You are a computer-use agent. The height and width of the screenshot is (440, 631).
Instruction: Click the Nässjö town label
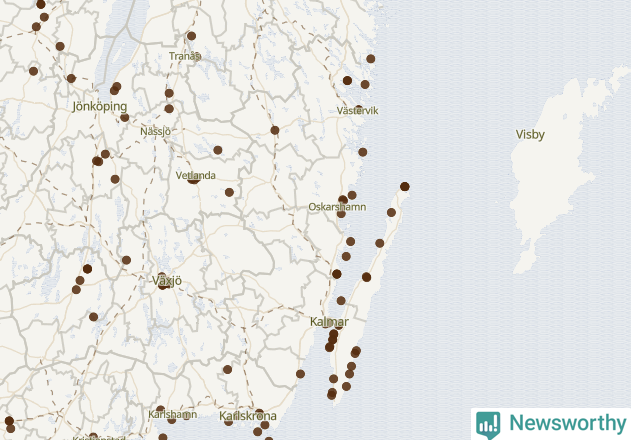pyautogui.click(x=155, y=132)
